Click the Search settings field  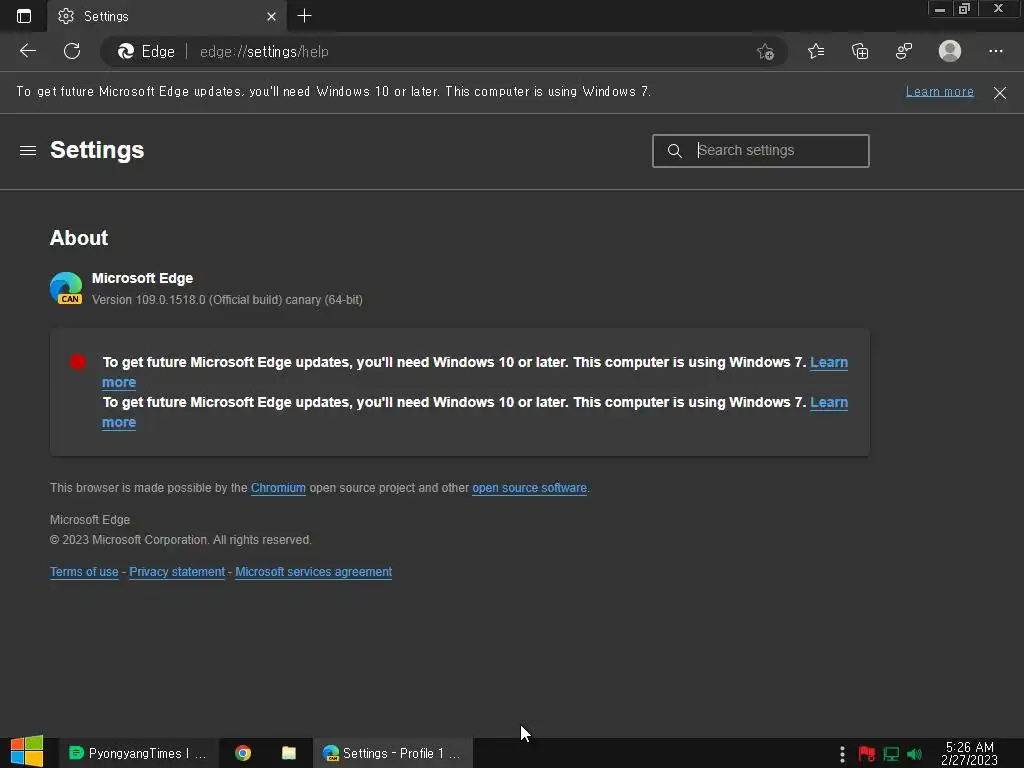[760, 151]
